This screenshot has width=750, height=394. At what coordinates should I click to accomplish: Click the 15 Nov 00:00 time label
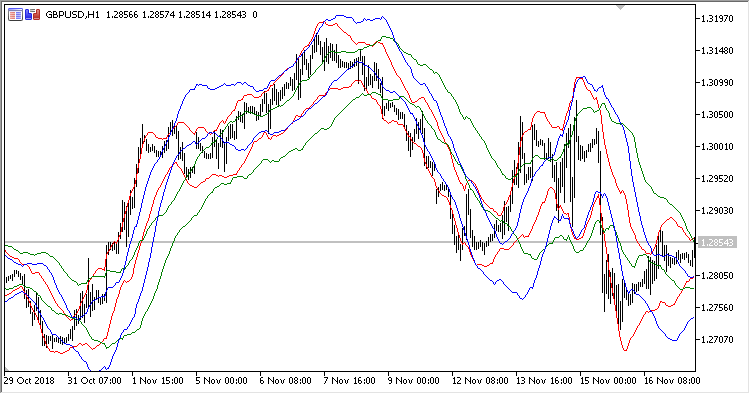608,381
